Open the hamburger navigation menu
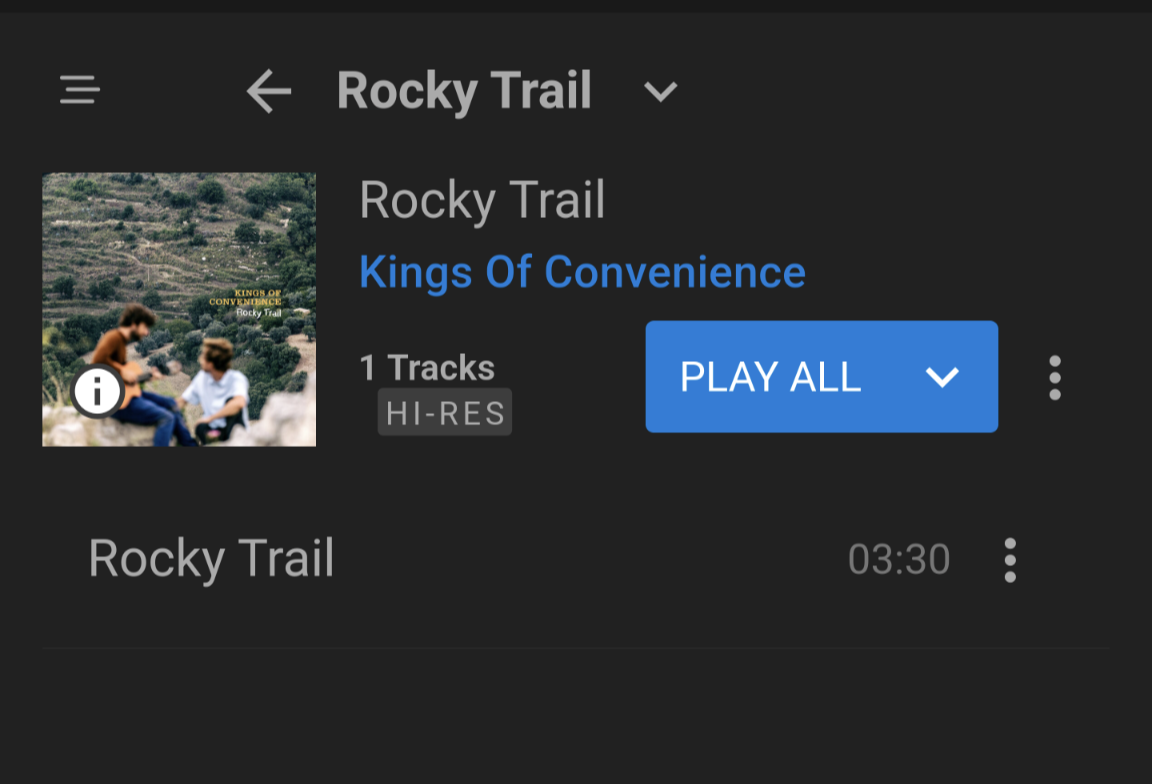The width and height of the screenshot is (1152, 784). (x=79, y=90)
